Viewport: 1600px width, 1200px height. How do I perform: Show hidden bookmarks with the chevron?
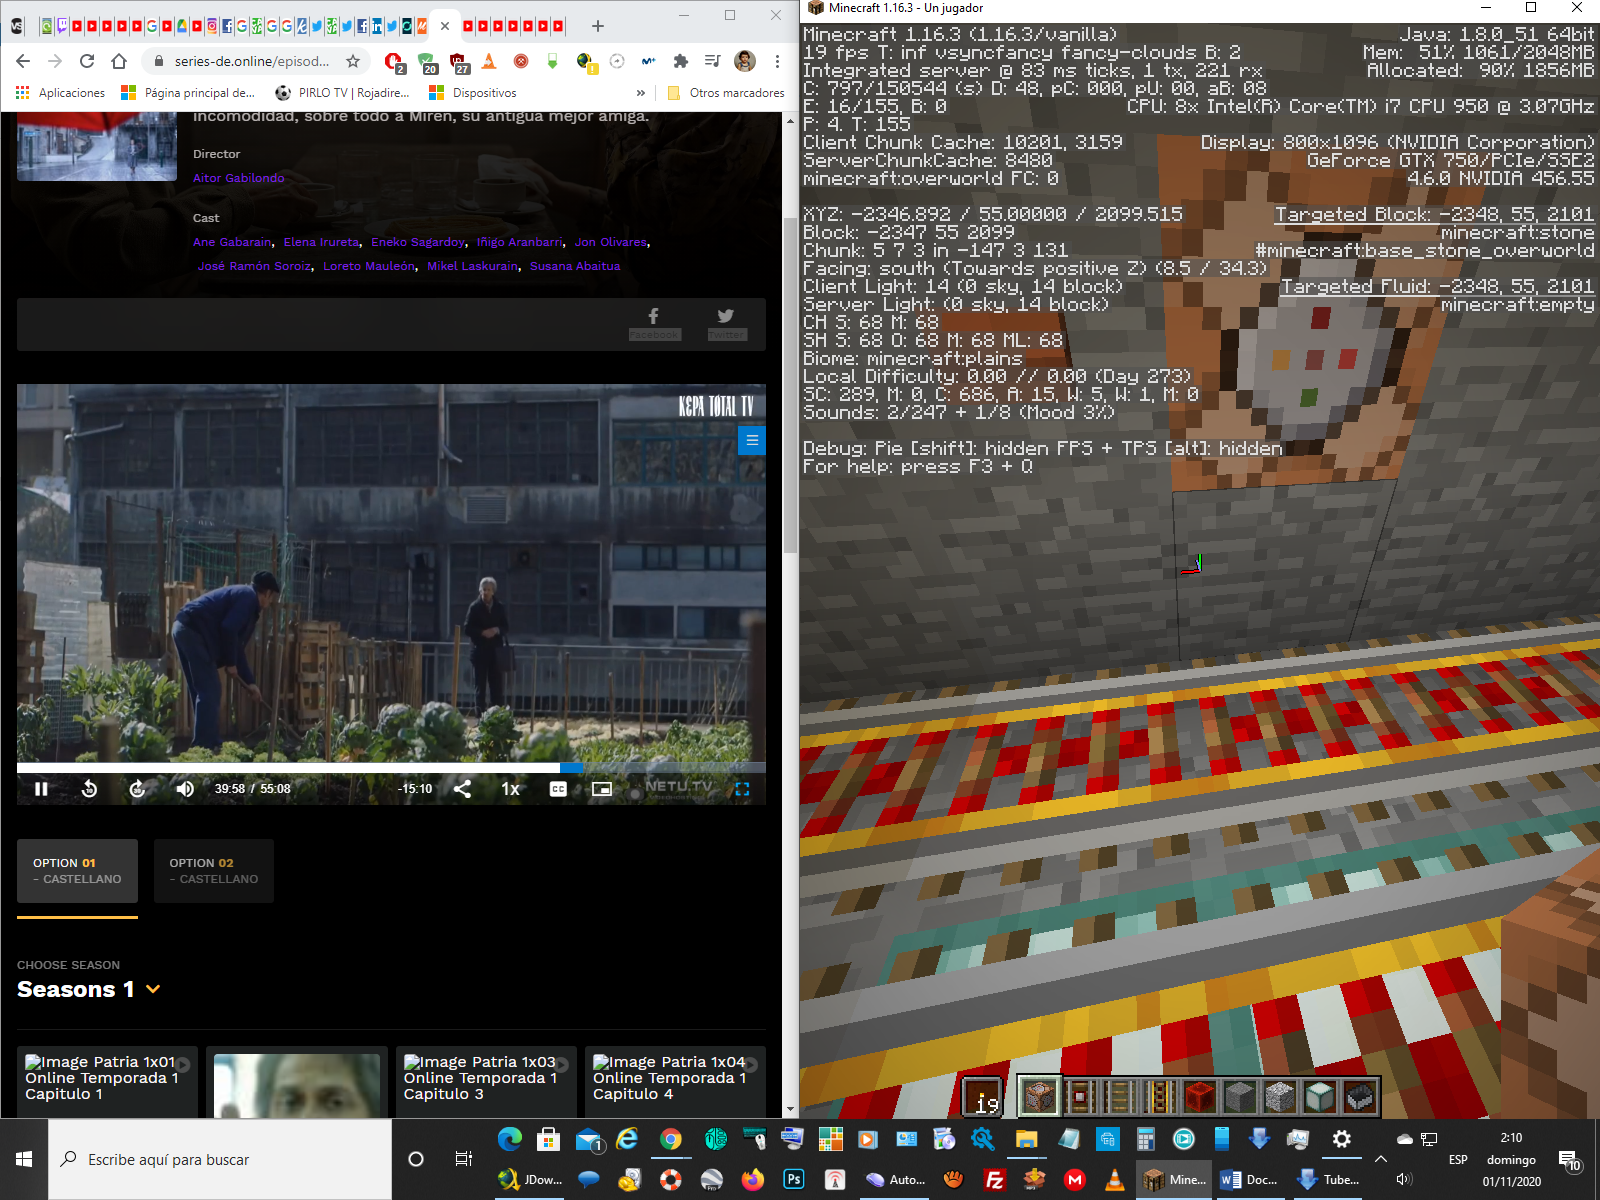pos(641,93)
